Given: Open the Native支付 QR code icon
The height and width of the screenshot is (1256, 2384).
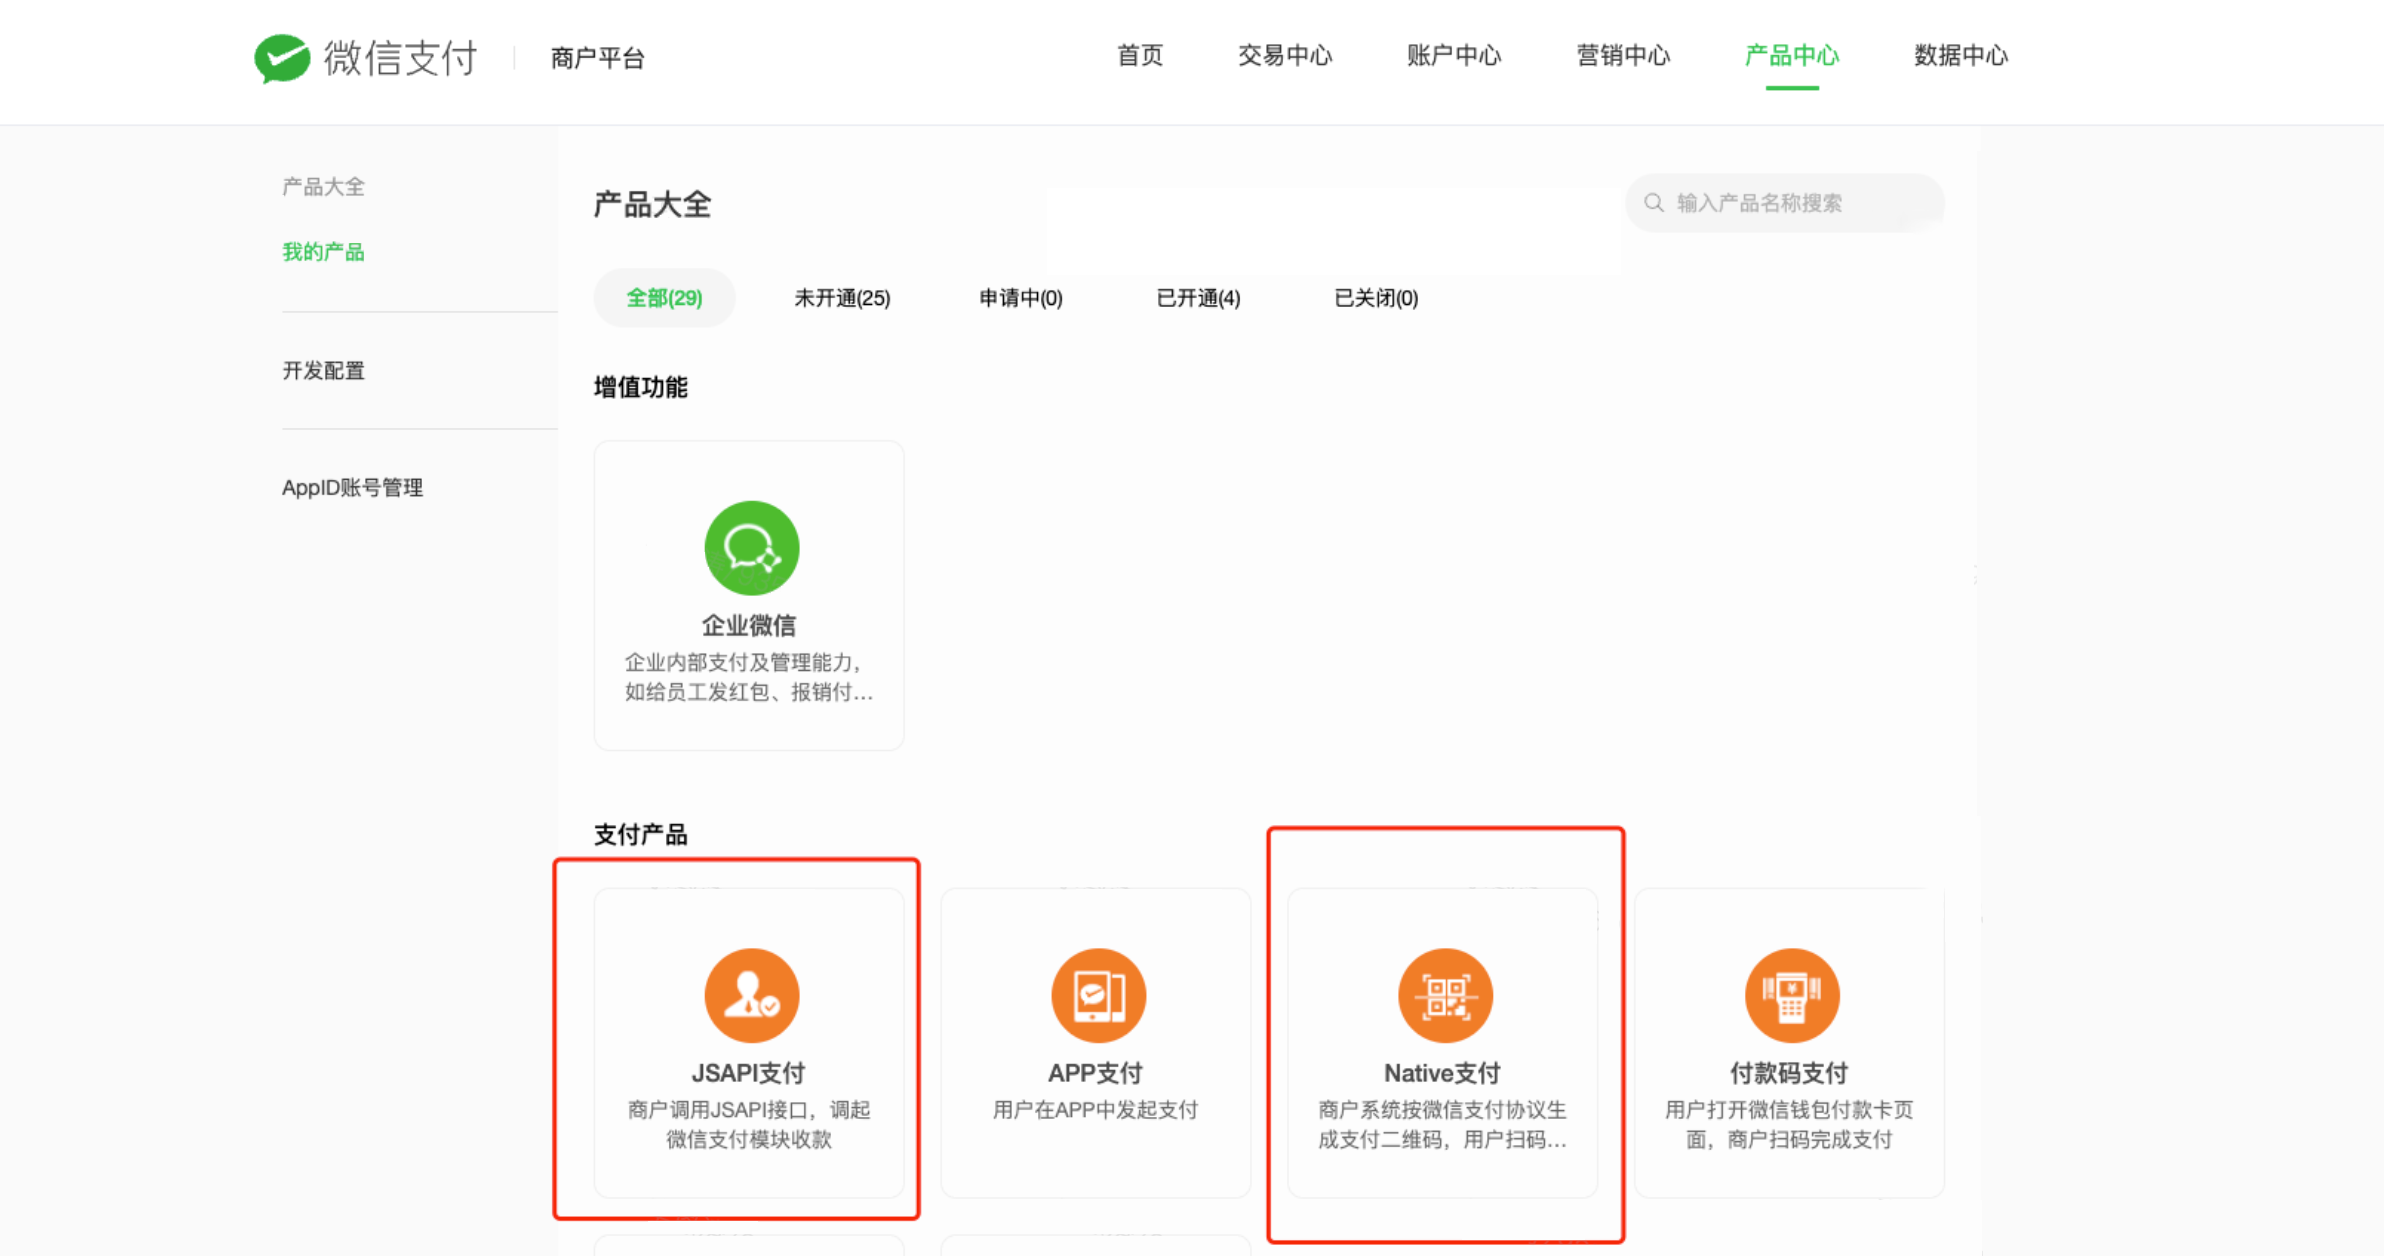Looking at the screenshot, I should click(x=1444, y=995).
